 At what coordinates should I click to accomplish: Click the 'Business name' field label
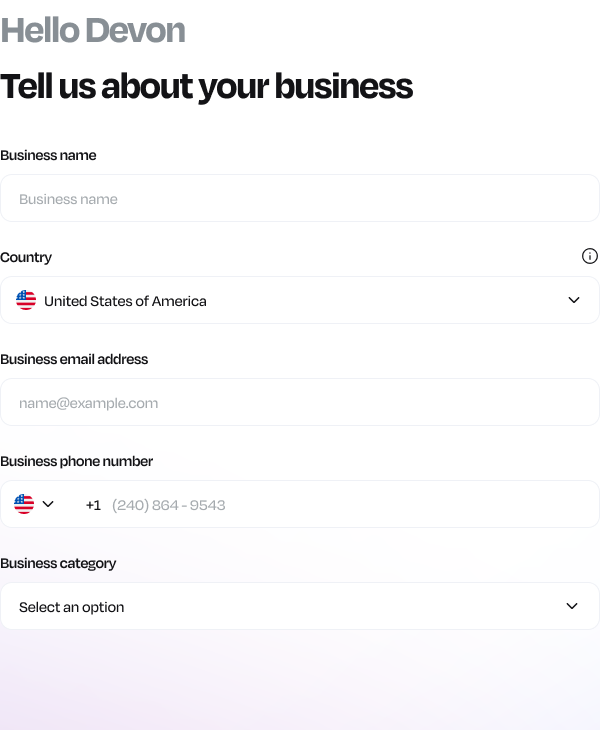(48, 155)
